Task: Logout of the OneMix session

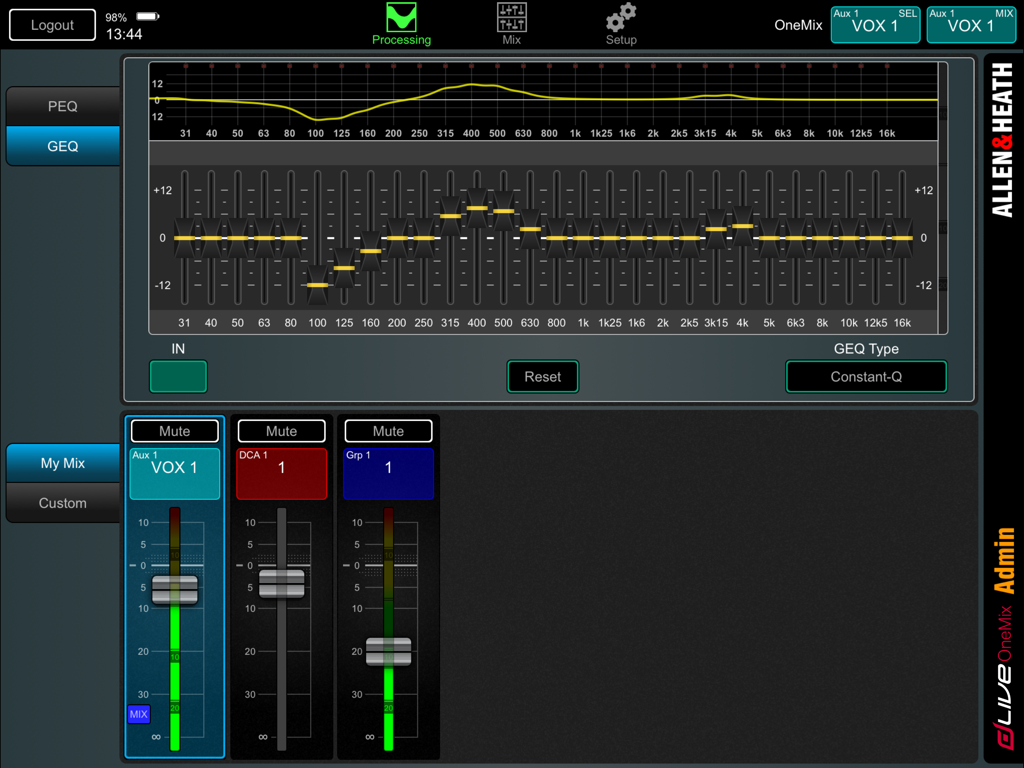Action: point(52,24)
